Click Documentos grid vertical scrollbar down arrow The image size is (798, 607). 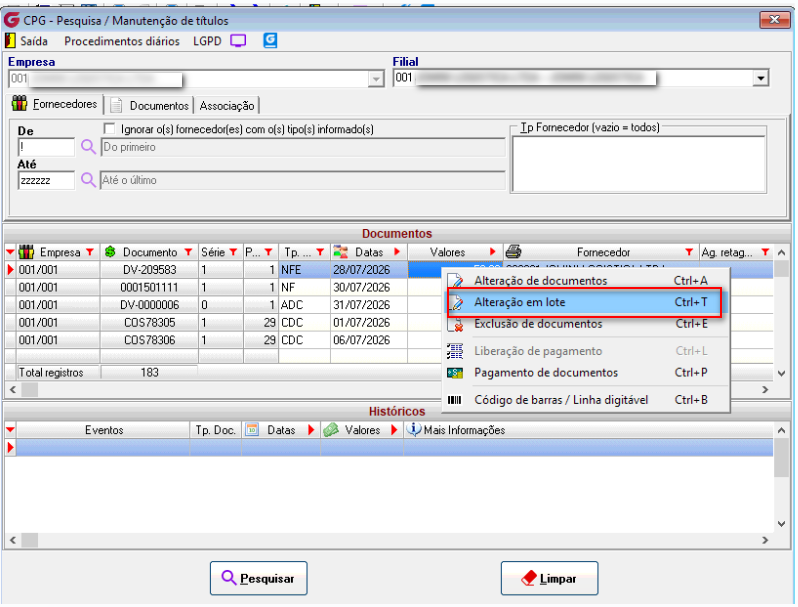coord(782,373)
